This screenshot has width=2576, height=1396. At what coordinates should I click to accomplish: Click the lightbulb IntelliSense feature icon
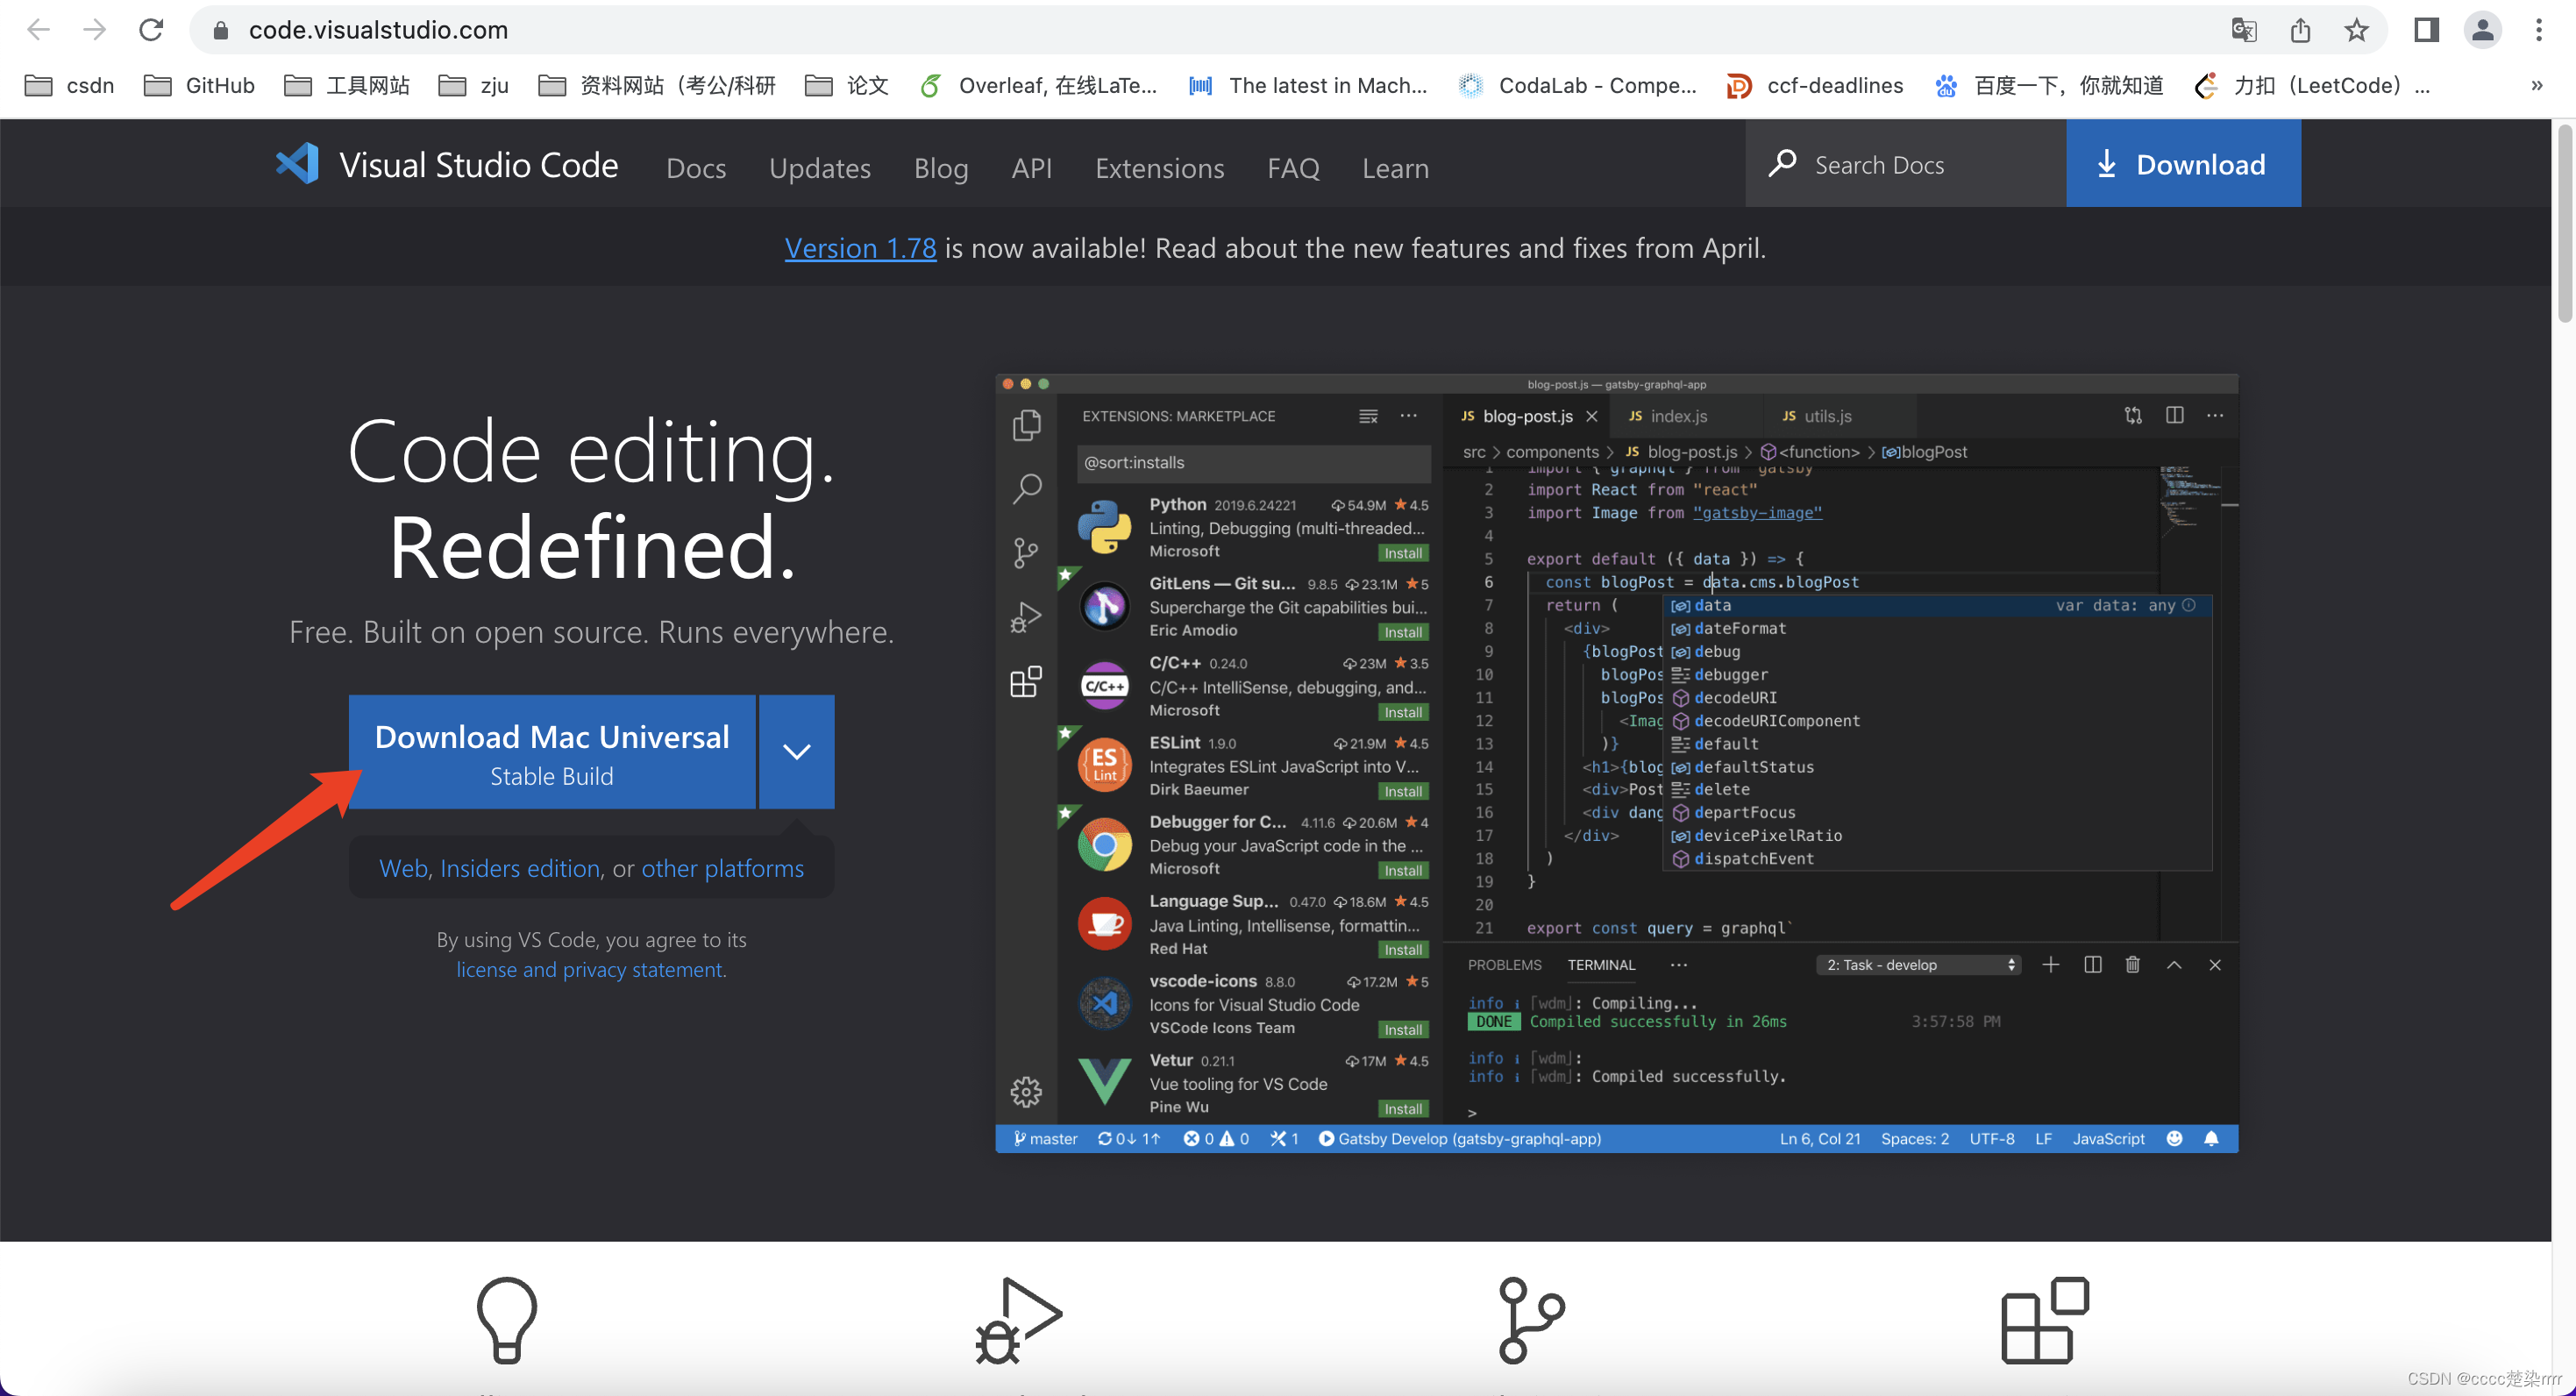click(x=506, y=1320)
